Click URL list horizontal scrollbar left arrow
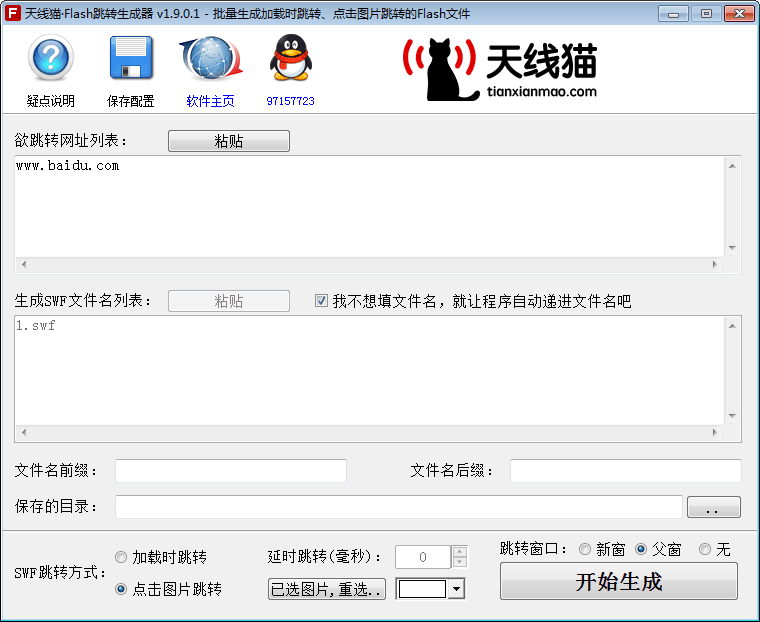Viewport: 760px width, 622px height. coord(24,264)
